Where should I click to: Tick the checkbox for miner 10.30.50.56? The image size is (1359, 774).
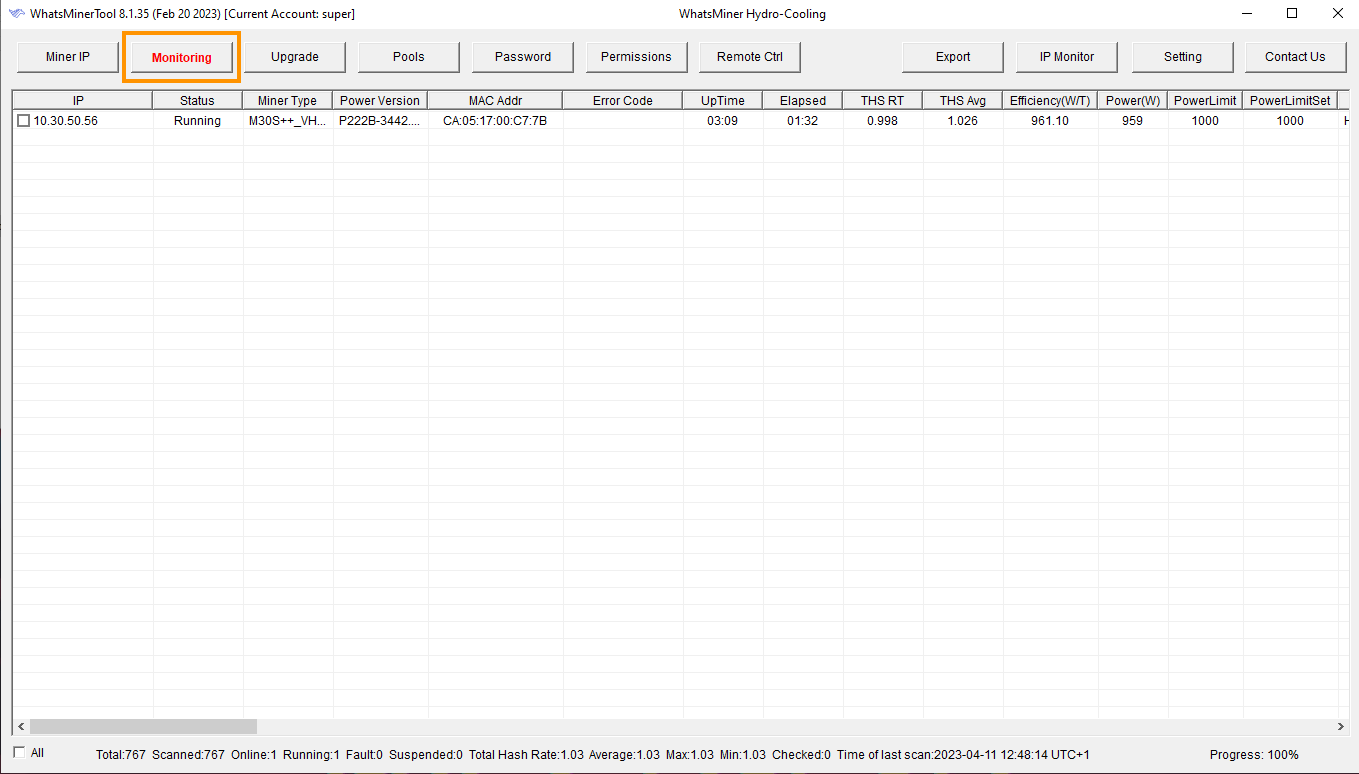coord(24,121)
